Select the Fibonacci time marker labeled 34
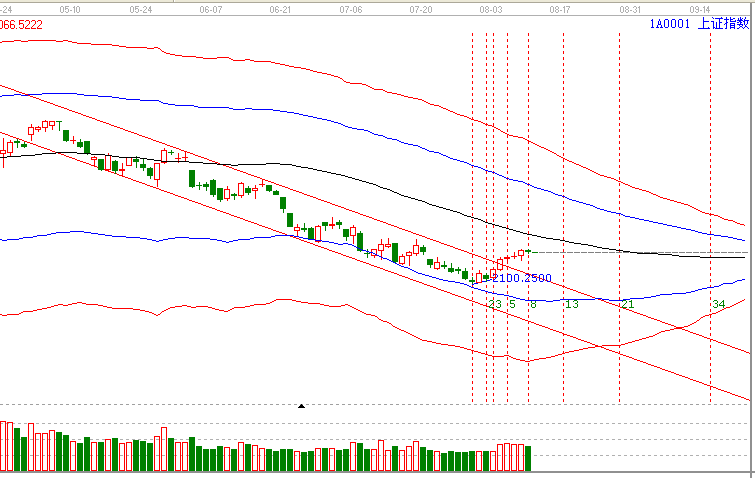The width and height of the screenshot is (755, 478). tap(717, 304)
